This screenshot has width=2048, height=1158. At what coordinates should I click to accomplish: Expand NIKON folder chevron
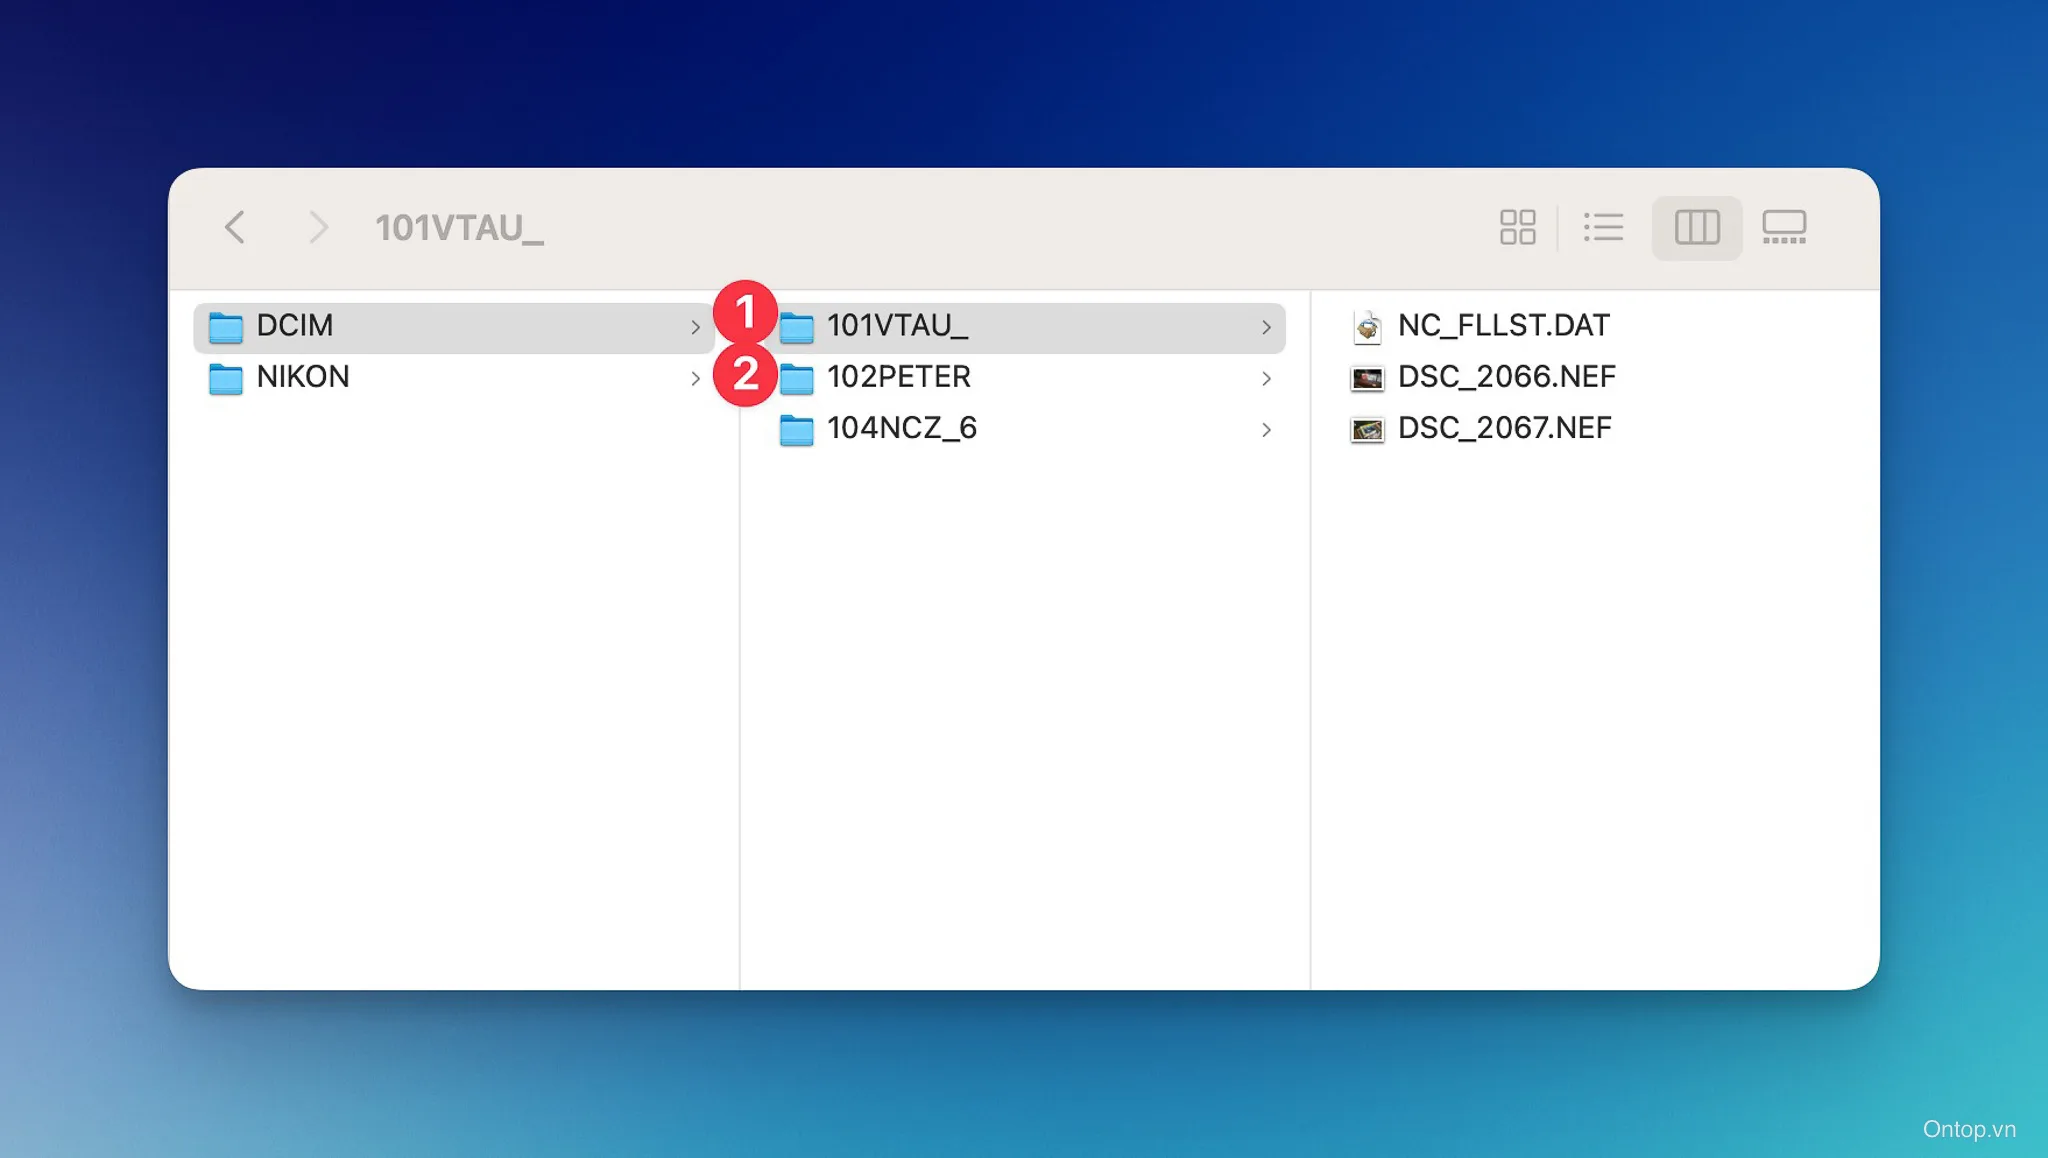tap(695, 378)
